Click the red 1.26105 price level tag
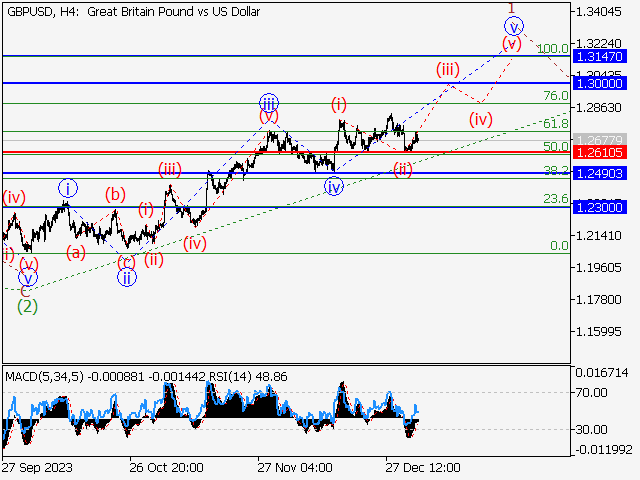 tap(600, 153)
